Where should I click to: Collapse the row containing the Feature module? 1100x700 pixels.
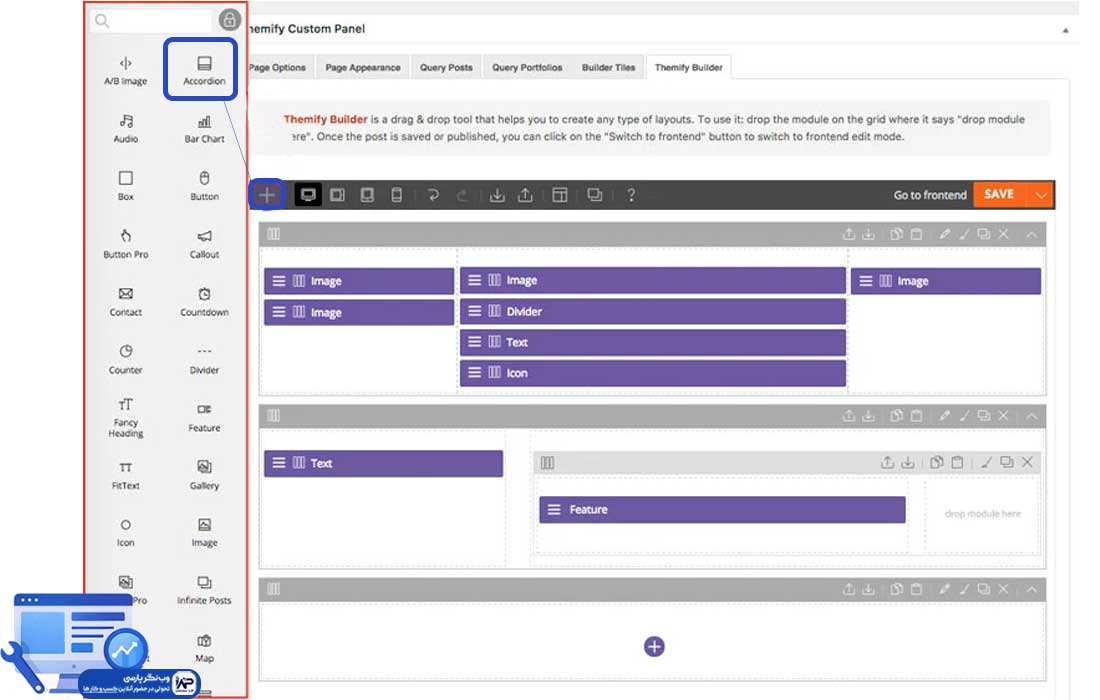[x=1031, y=416]
